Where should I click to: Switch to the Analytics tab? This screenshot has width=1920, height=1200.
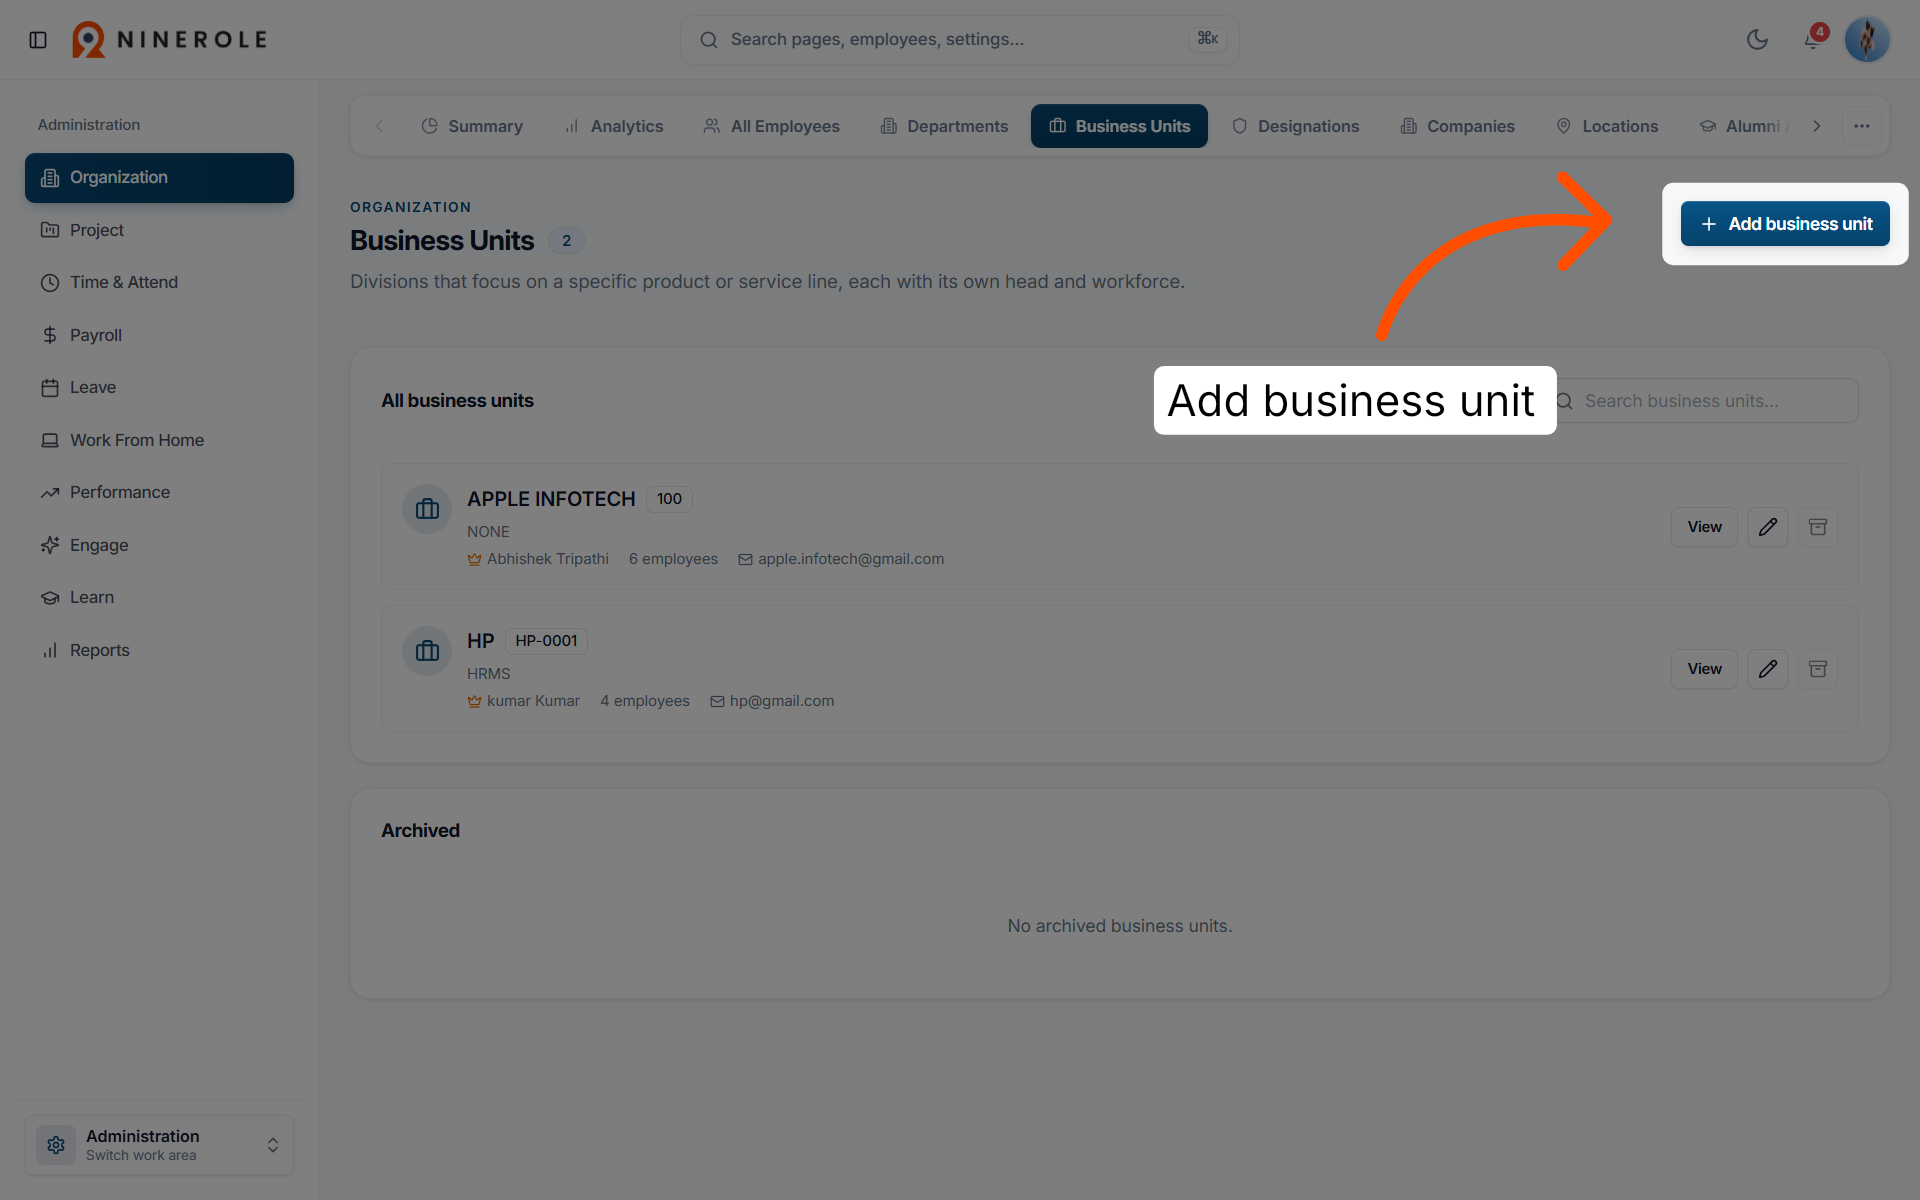pos(614,126)
